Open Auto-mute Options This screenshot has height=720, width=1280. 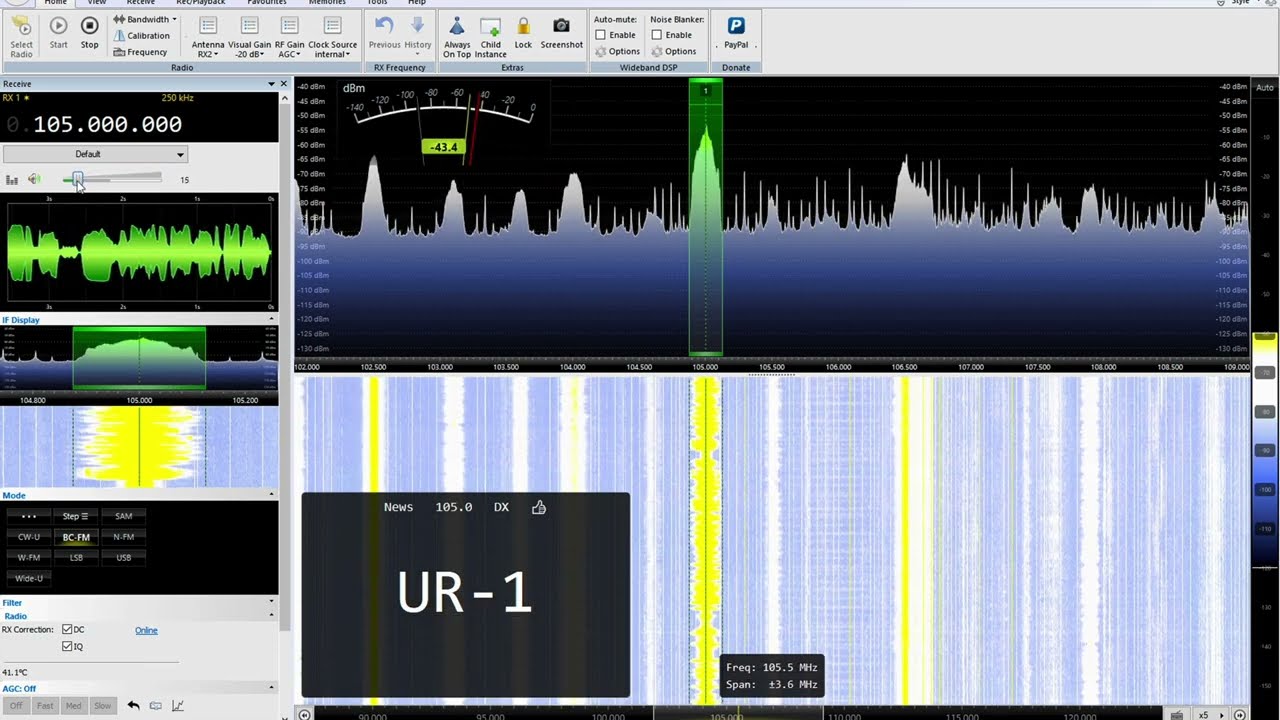[x=617, y=51]
